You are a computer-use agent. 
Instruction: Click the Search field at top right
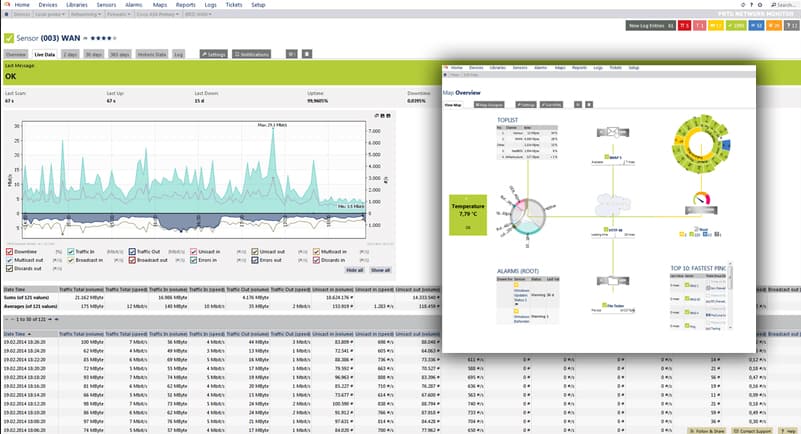784,5
